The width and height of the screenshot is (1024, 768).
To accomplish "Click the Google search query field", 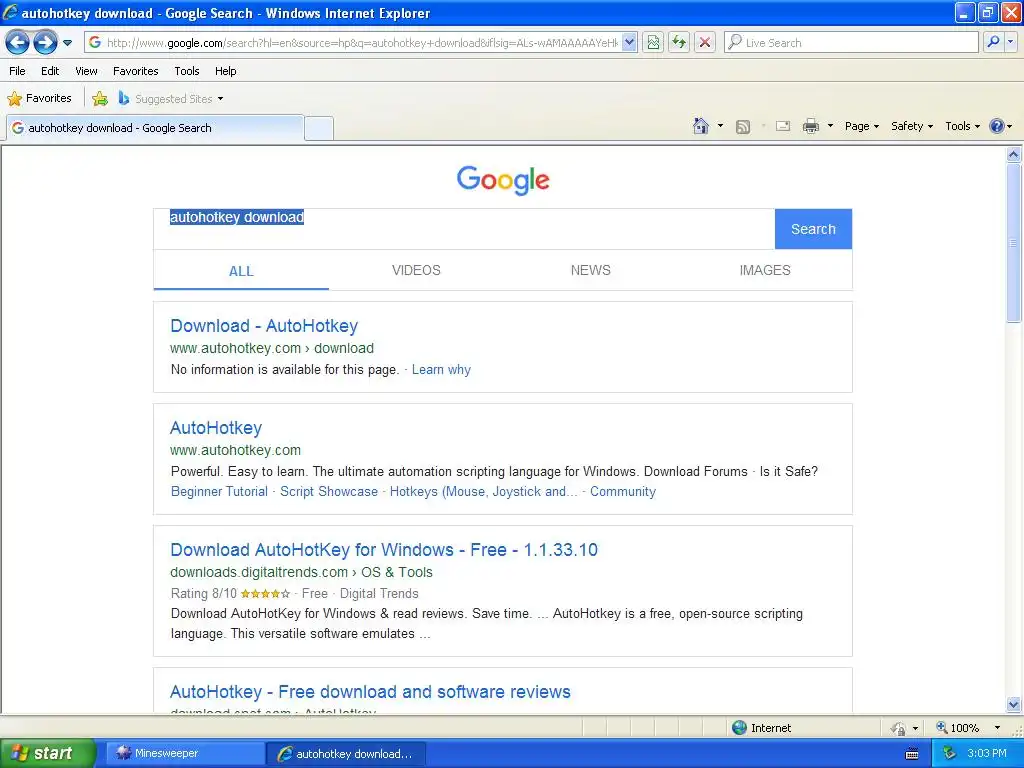I will tap(464, 229).
